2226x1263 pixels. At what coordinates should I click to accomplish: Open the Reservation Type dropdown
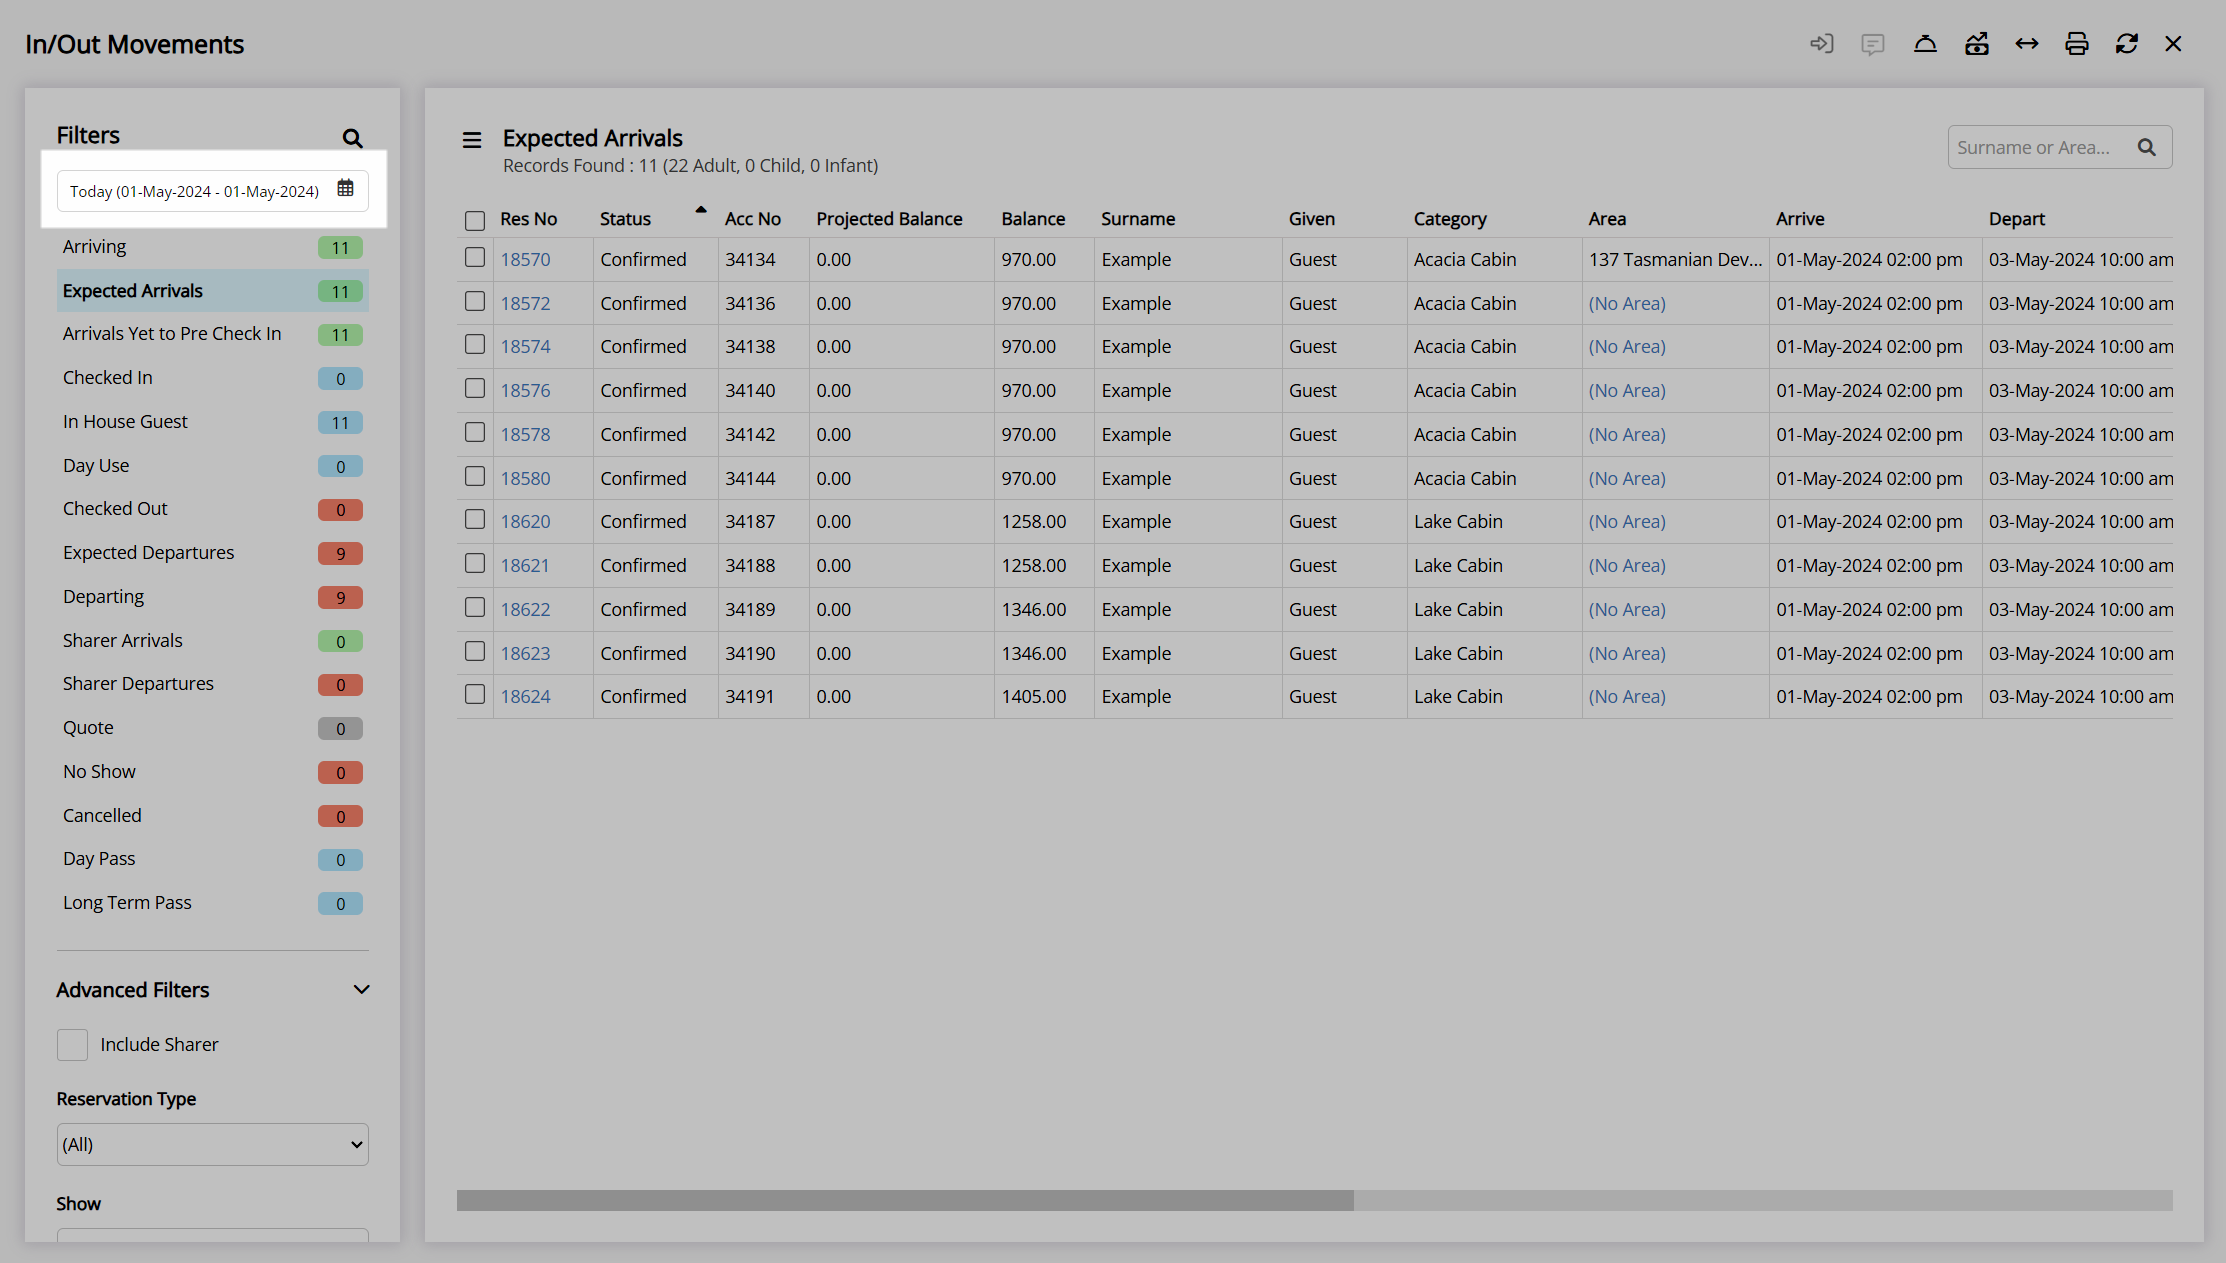click(x=212, y=1144)
